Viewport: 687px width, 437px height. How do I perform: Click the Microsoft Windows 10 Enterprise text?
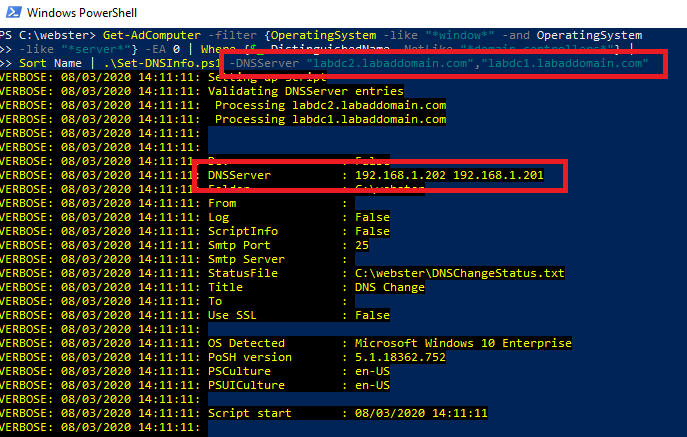click(x=463, y=343)
